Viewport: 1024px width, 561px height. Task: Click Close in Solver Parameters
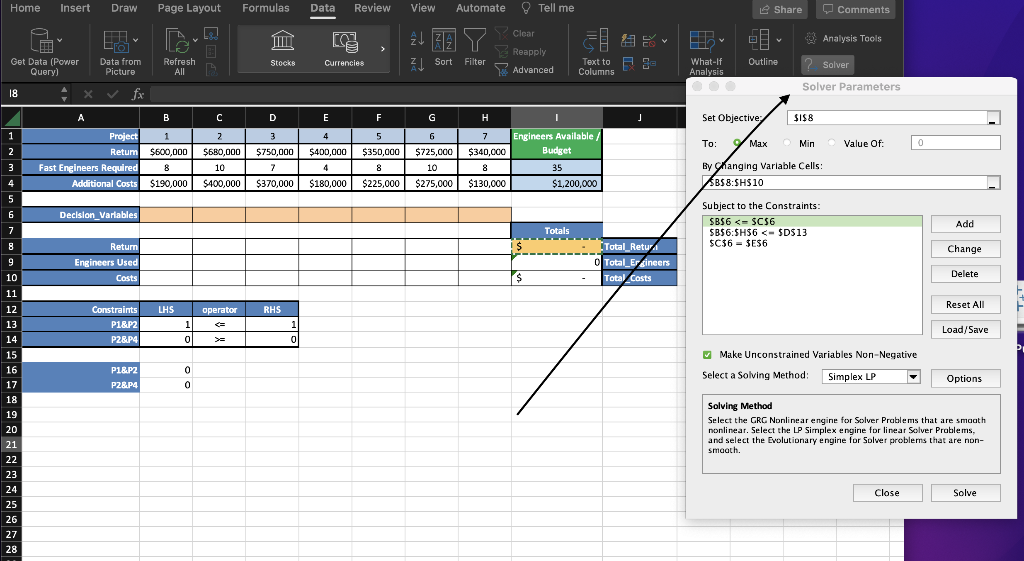pos(888,493)
